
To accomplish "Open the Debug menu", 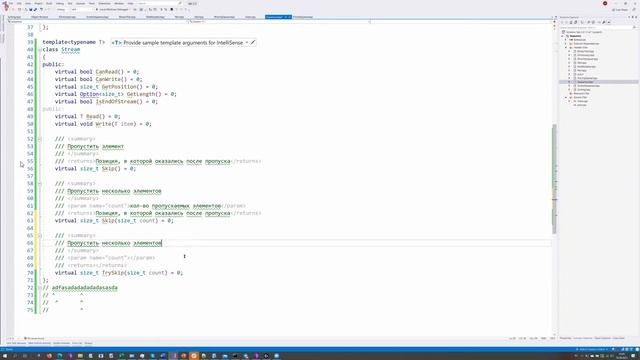I will (60, 3).
